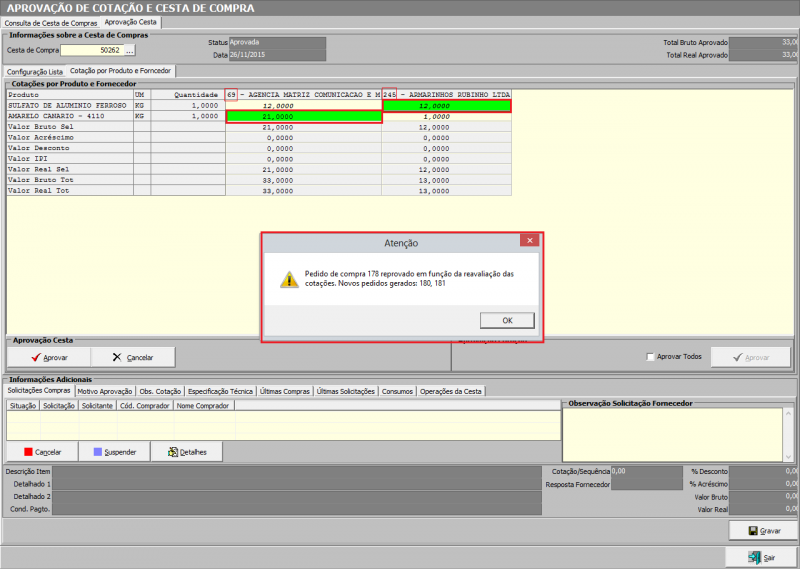
Task: Open Detalhes of the solicitation
Action: 187,452
